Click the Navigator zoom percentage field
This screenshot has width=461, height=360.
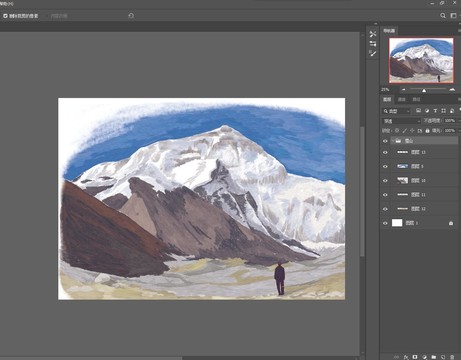coord(386,90)
